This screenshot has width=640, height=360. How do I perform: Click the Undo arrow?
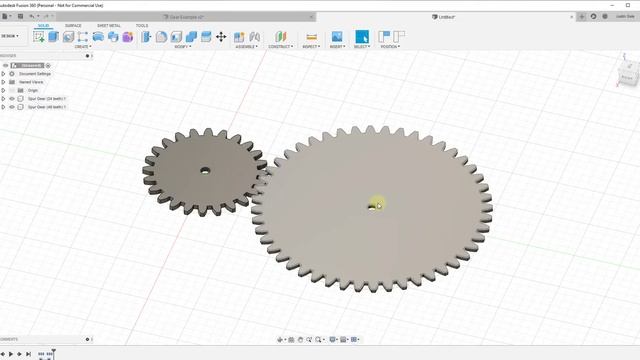[32, 16]
